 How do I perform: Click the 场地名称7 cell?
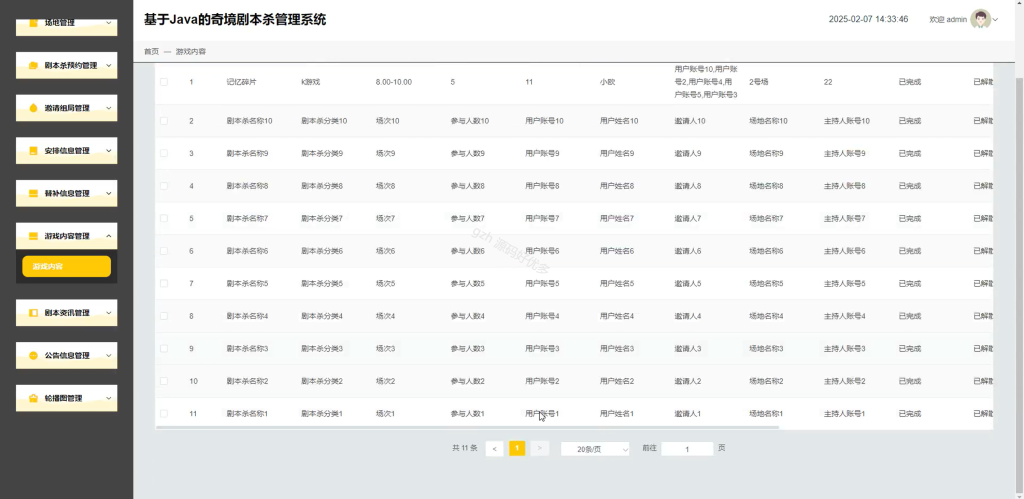coord(766,218)
